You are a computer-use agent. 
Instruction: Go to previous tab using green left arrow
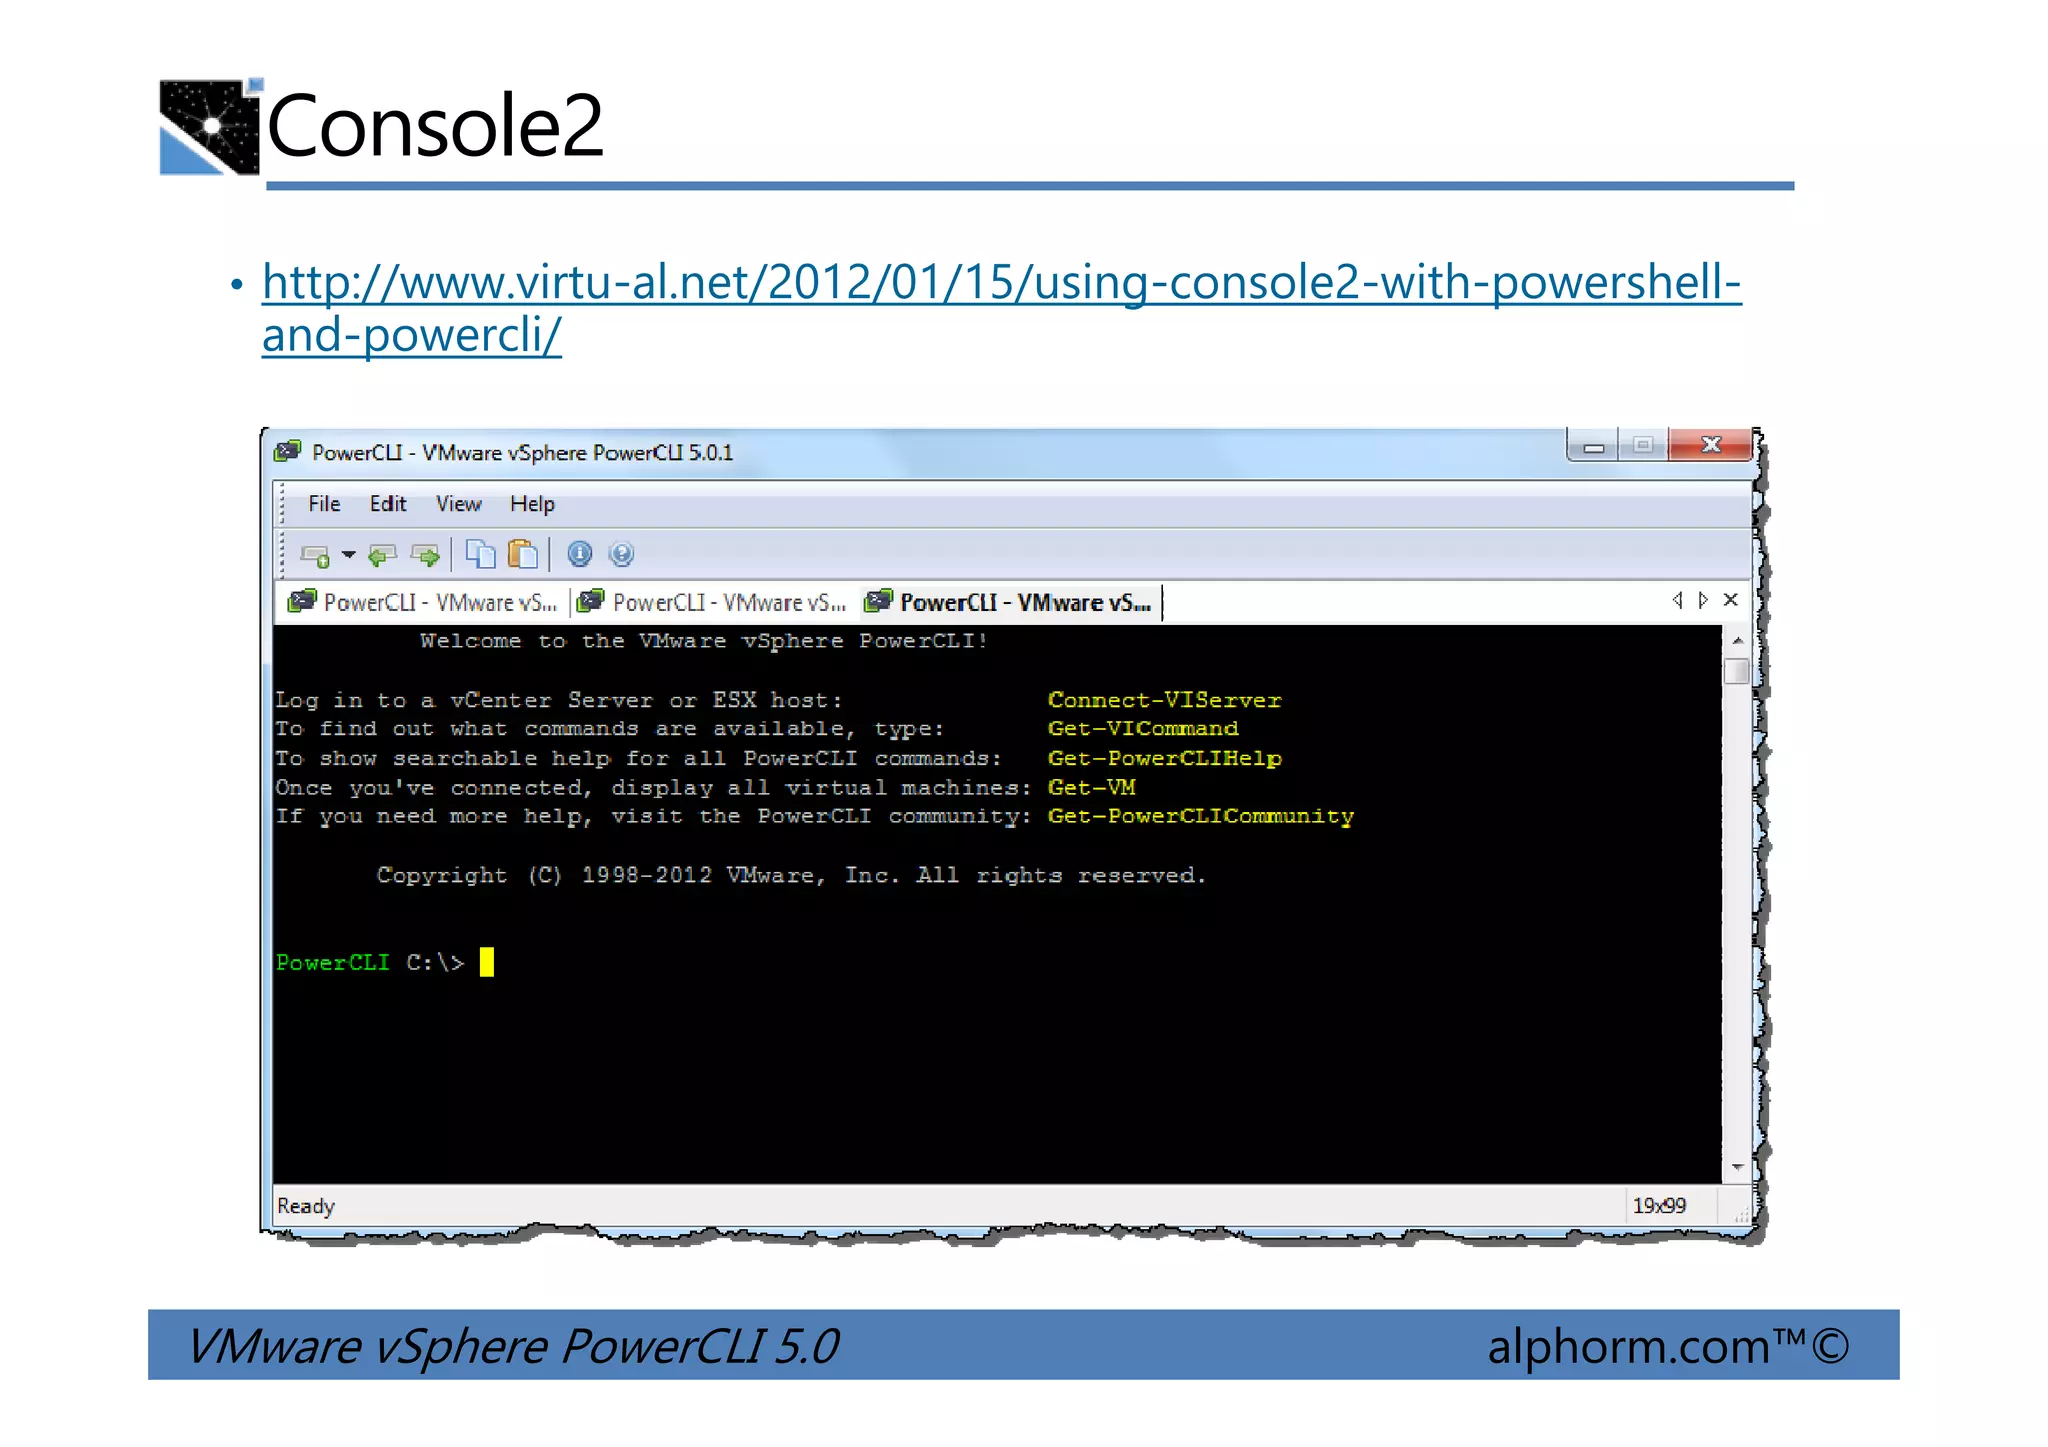point(382,555)
